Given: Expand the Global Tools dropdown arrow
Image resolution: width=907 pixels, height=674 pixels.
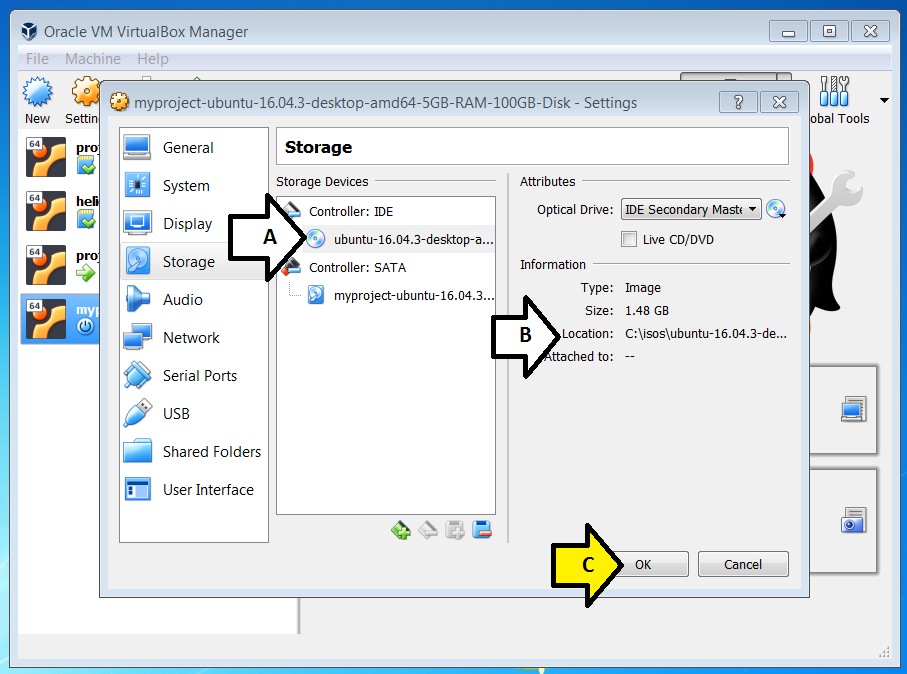Looking at the screenshot, I should [884, 101].
